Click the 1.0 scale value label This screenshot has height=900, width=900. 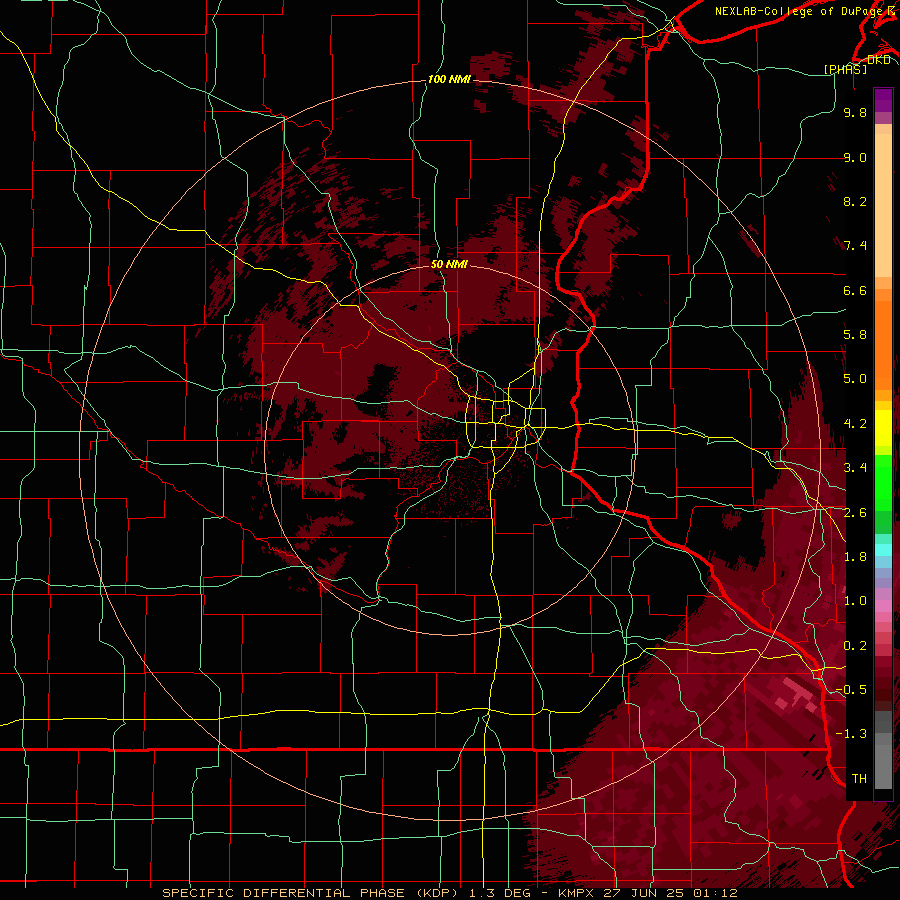(855, 601)
